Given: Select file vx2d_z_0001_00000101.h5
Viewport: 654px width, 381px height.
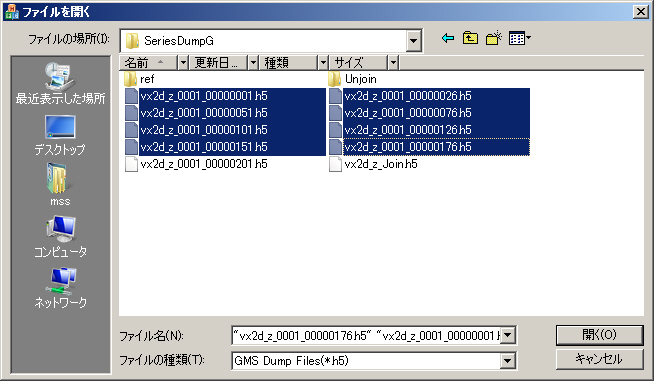Looking at the screenshot, I should tap(225, 130).
